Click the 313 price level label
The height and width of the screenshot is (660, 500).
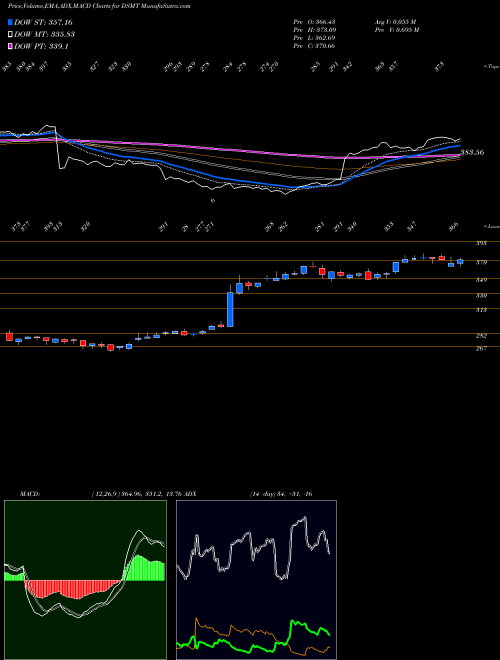pyautogui.click(x=481, y=310)
